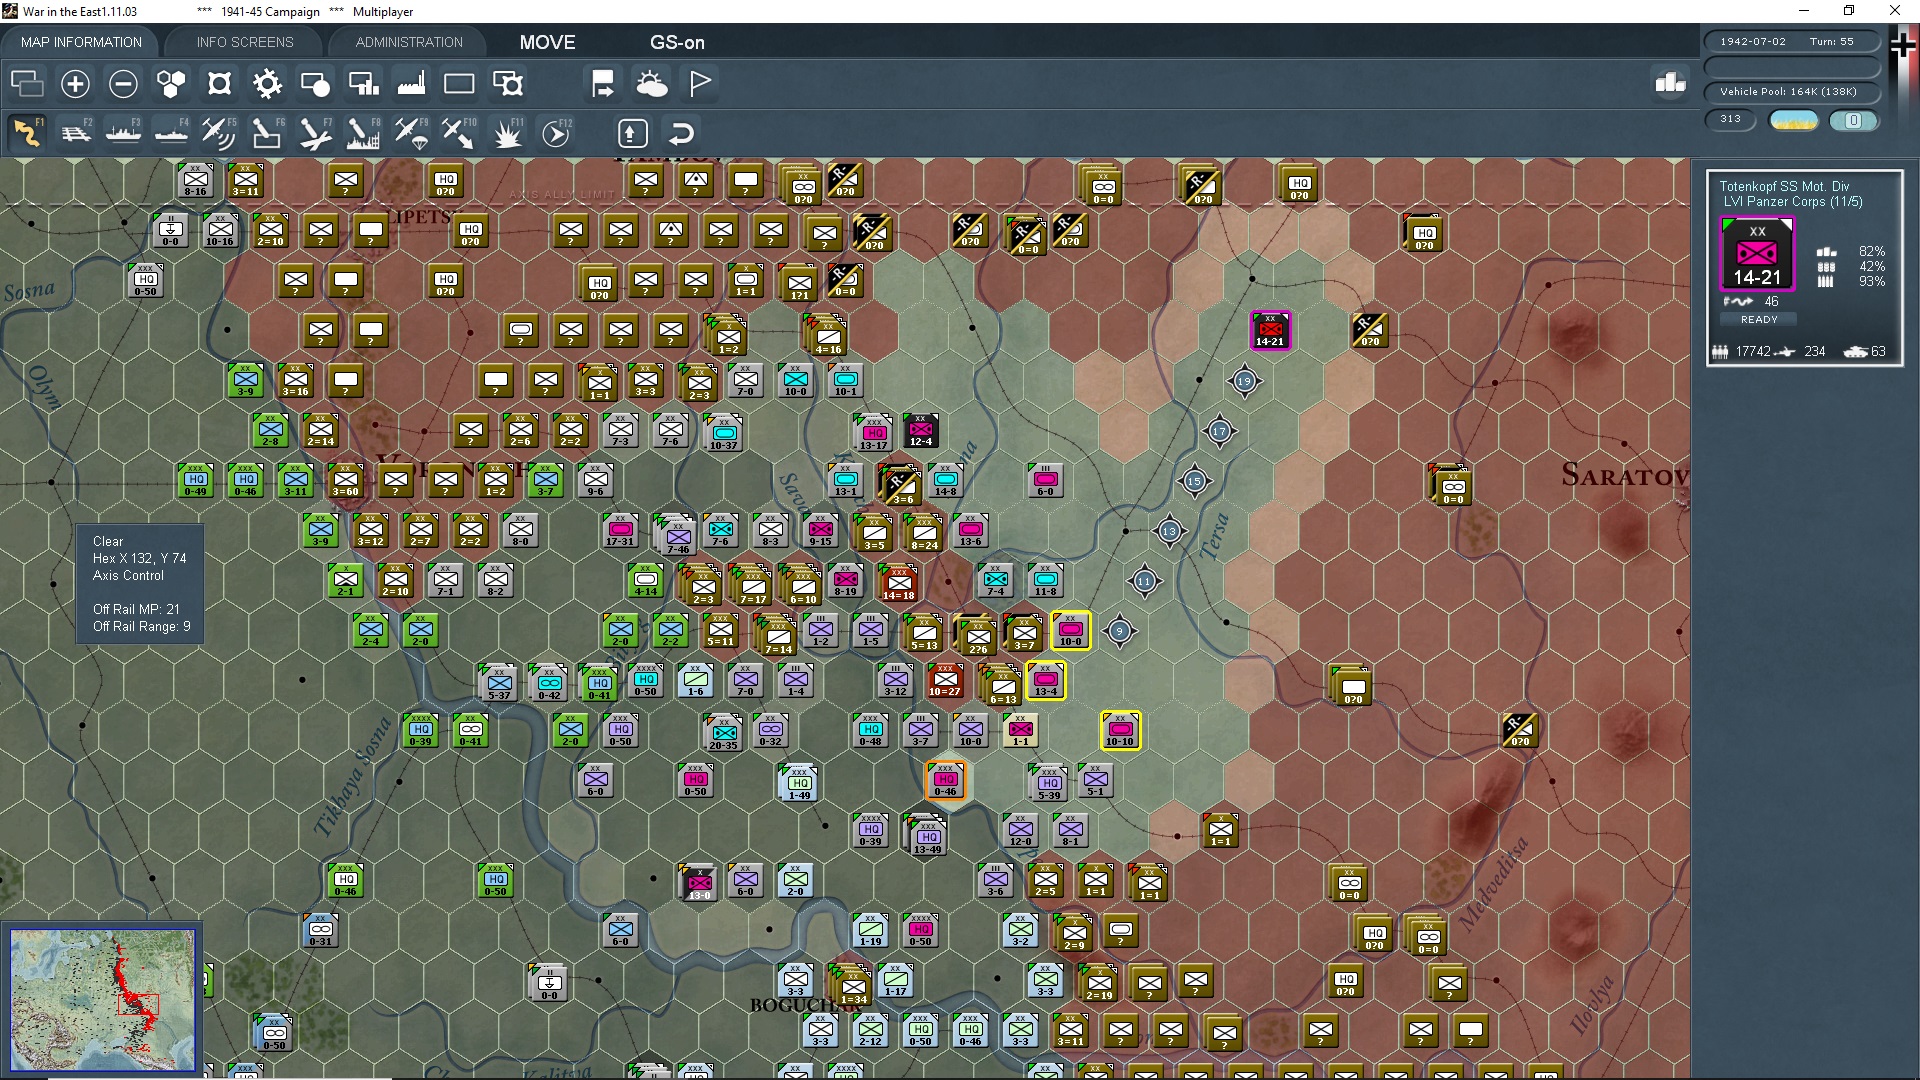Click the 1942-07-02 Turn 55 display
Image resolution: width=1920 pixels, height=1080 pixels.
coord(1791,42)
